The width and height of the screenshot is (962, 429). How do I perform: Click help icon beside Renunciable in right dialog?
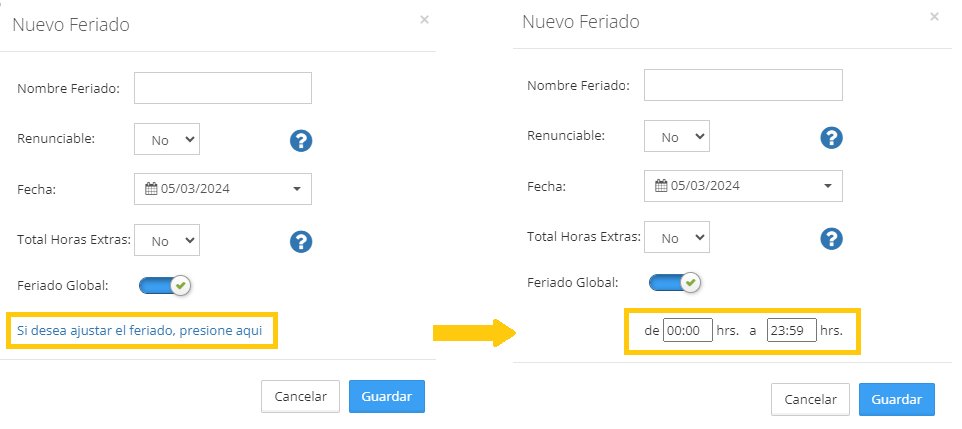point(831,138)
